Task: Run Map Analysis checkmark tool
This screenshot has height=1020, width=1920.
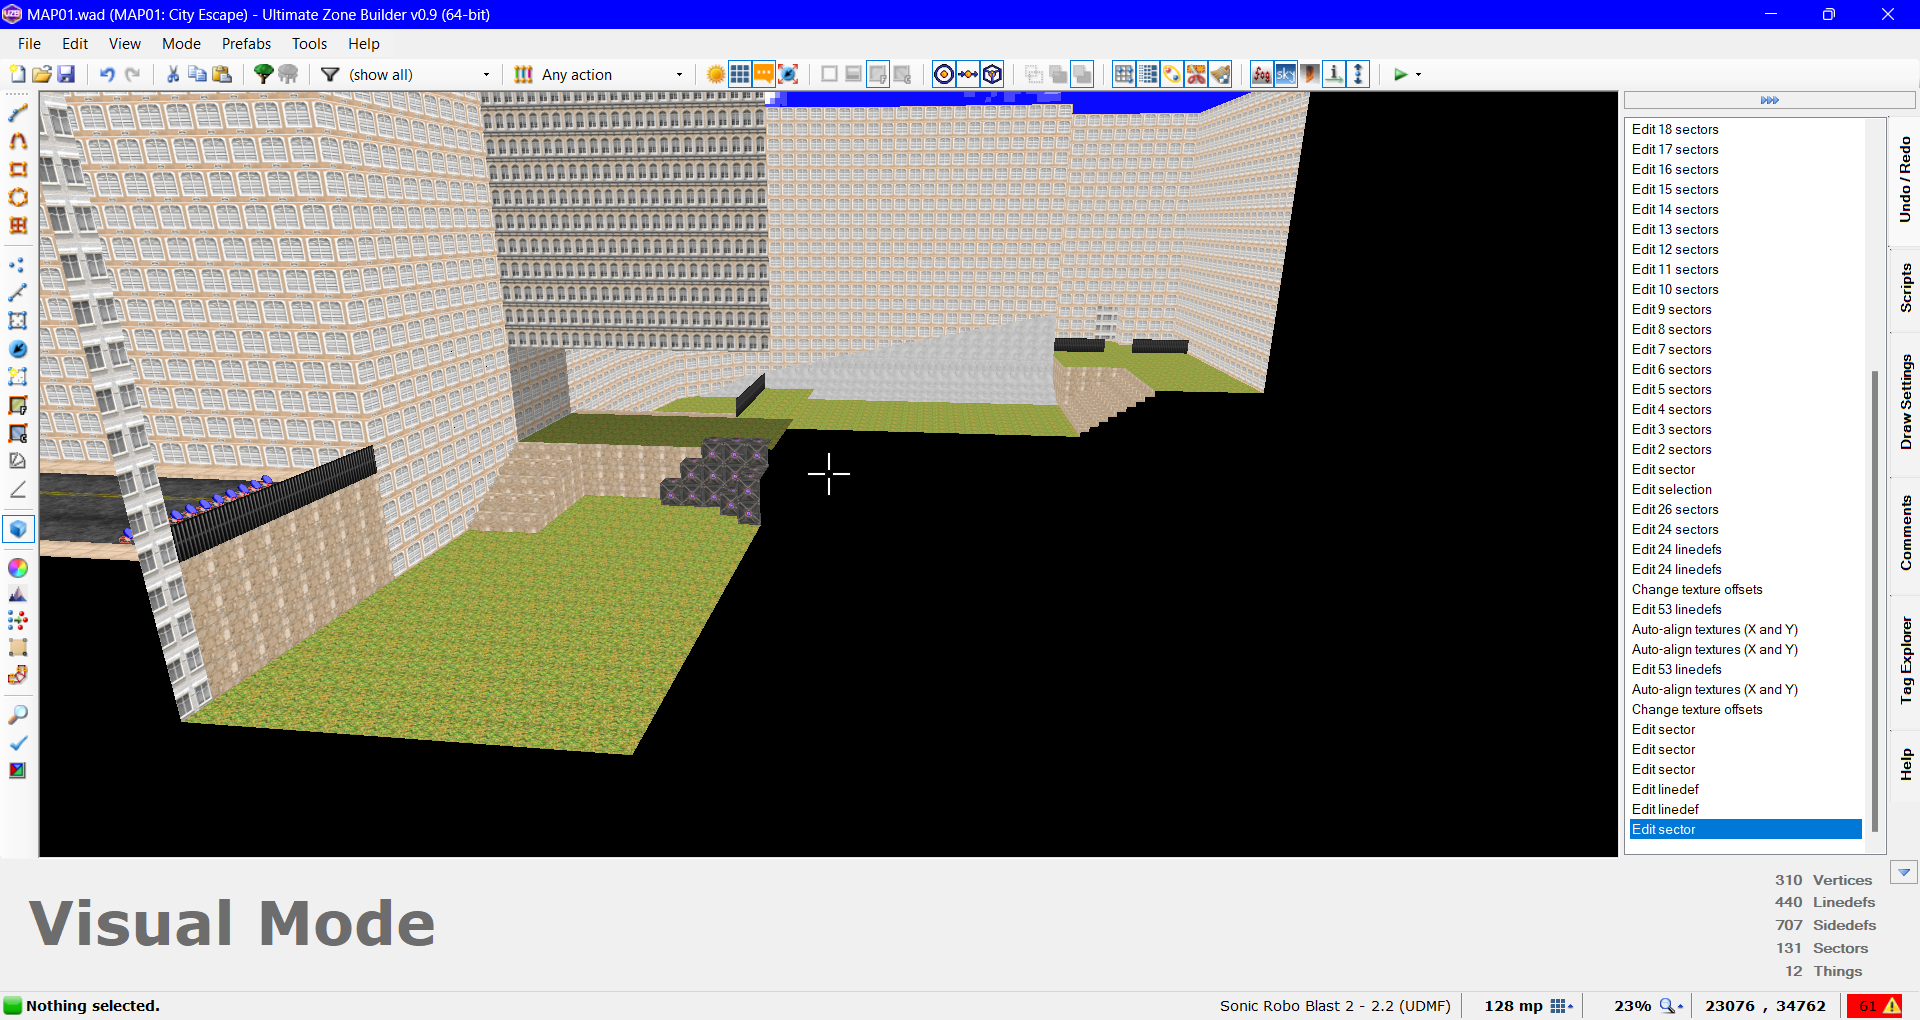Action: click(18, 743)
